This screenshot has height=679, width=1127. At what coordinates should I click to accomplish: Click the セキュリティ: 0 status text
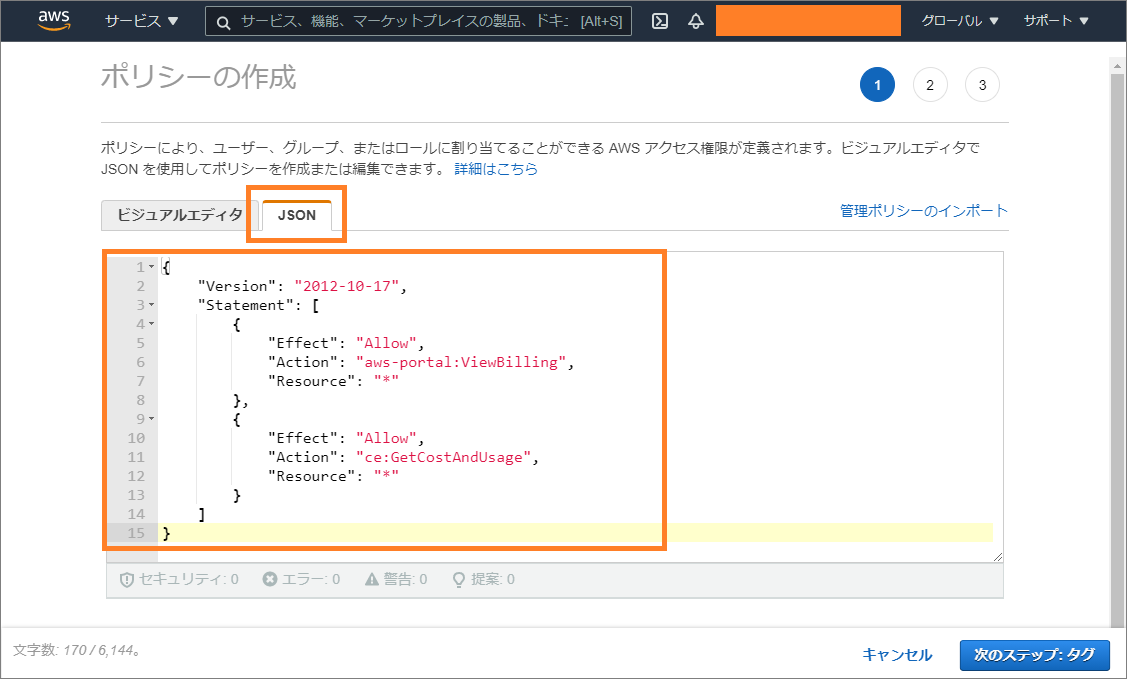tap(188, 579)
